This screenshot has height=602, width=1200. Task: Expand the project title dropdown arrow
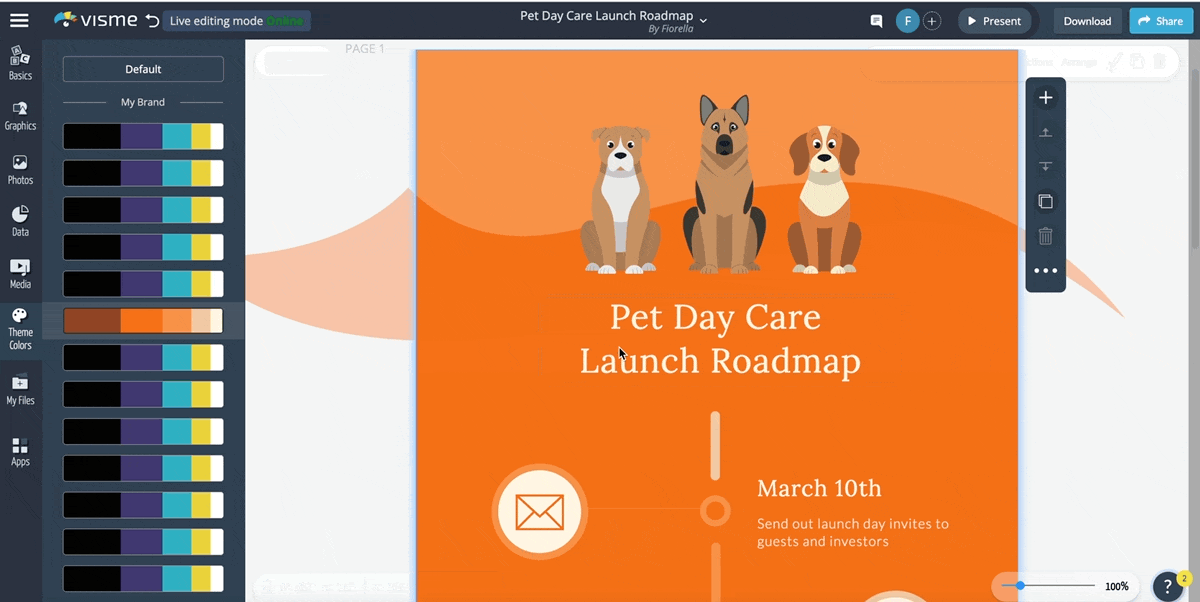703,20
